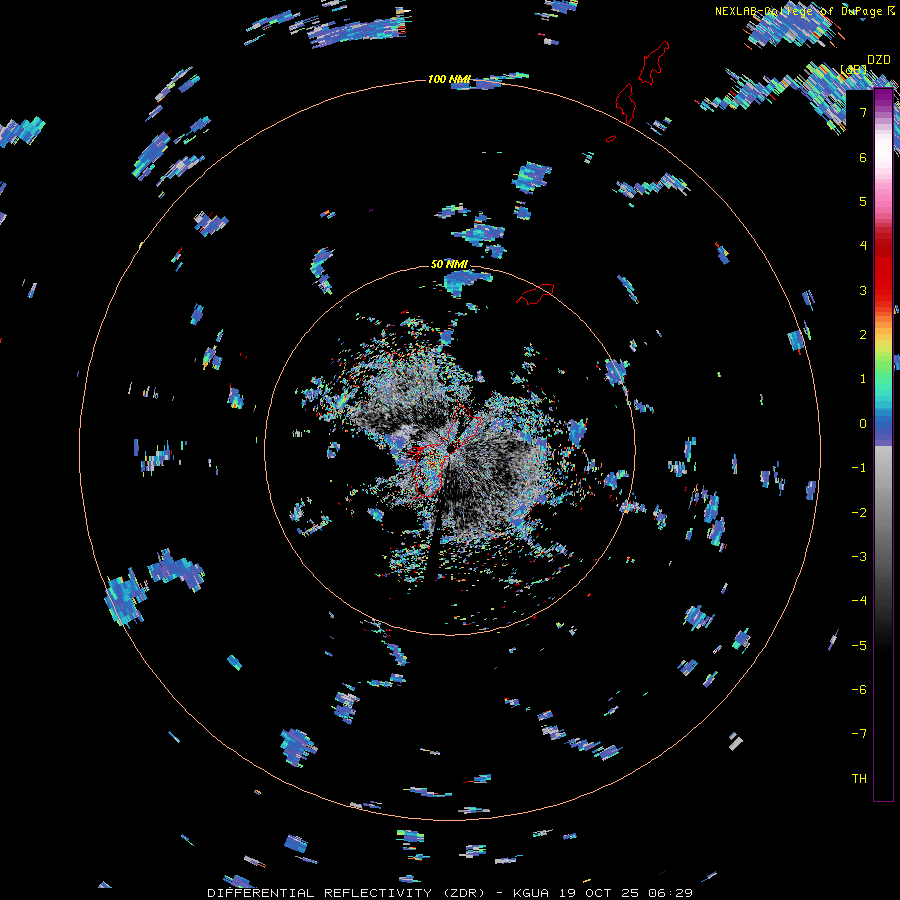Click the 2 dB tick on color scale
Viewport: 900px width, 900px height.
click(863, 335)
